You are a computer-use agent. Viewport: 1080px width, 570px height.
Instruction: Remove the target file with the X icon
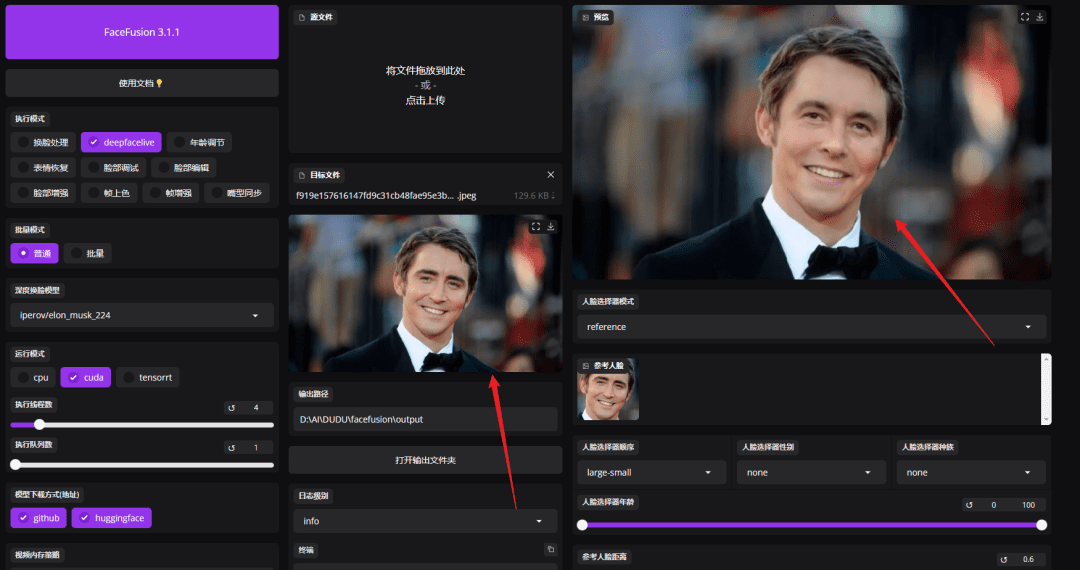pos(550,175)
